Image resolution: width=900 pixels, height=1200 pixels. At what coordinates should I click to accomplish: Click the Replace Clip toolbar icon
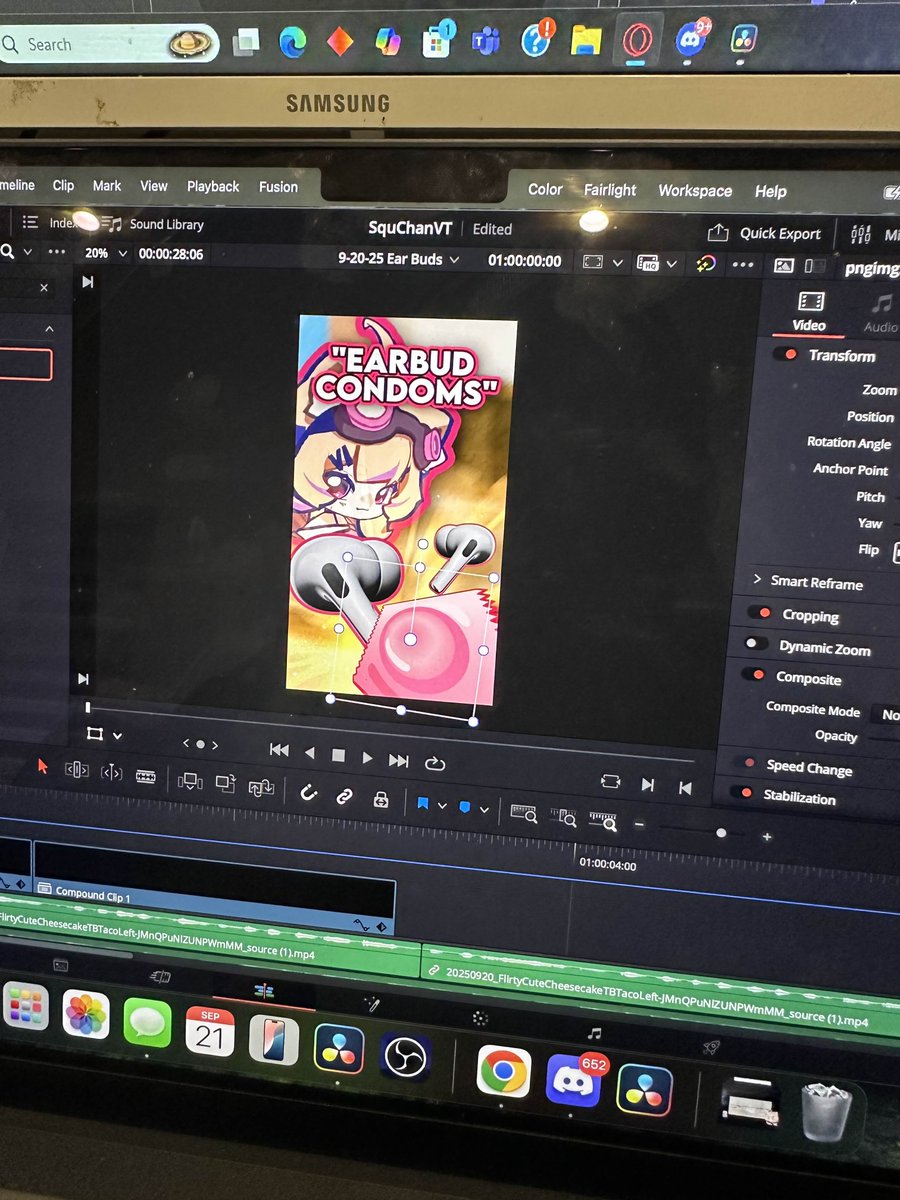point(261,787)
